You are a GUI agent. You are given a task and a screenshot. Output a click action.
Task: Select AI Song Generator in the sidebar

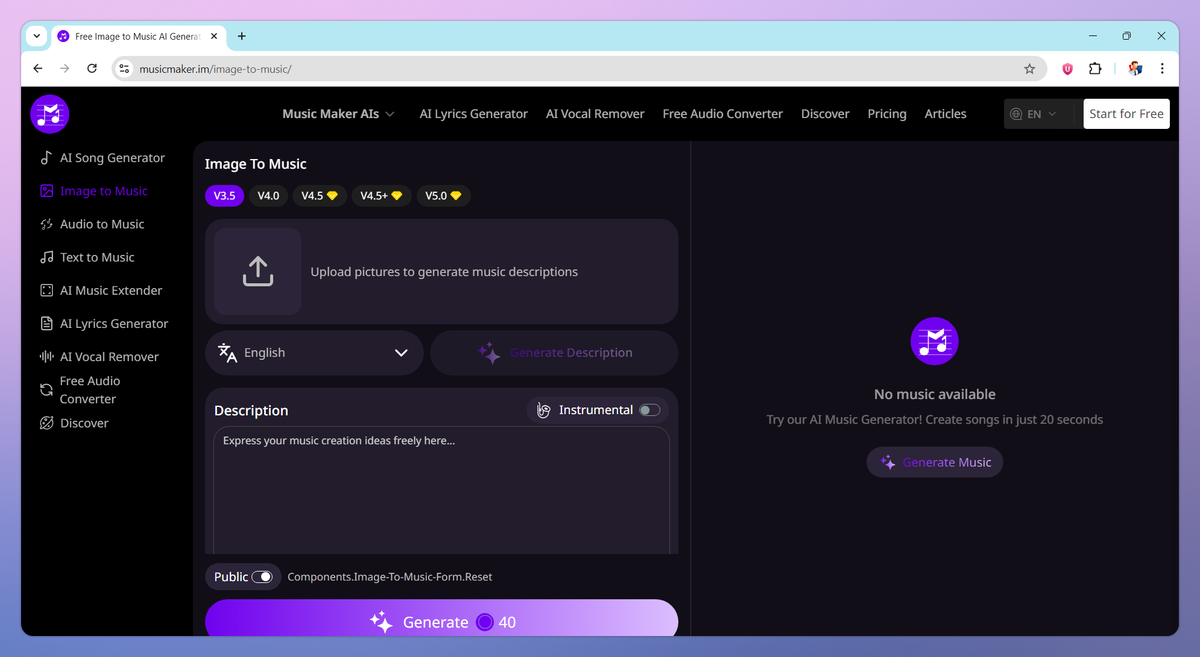110,157
